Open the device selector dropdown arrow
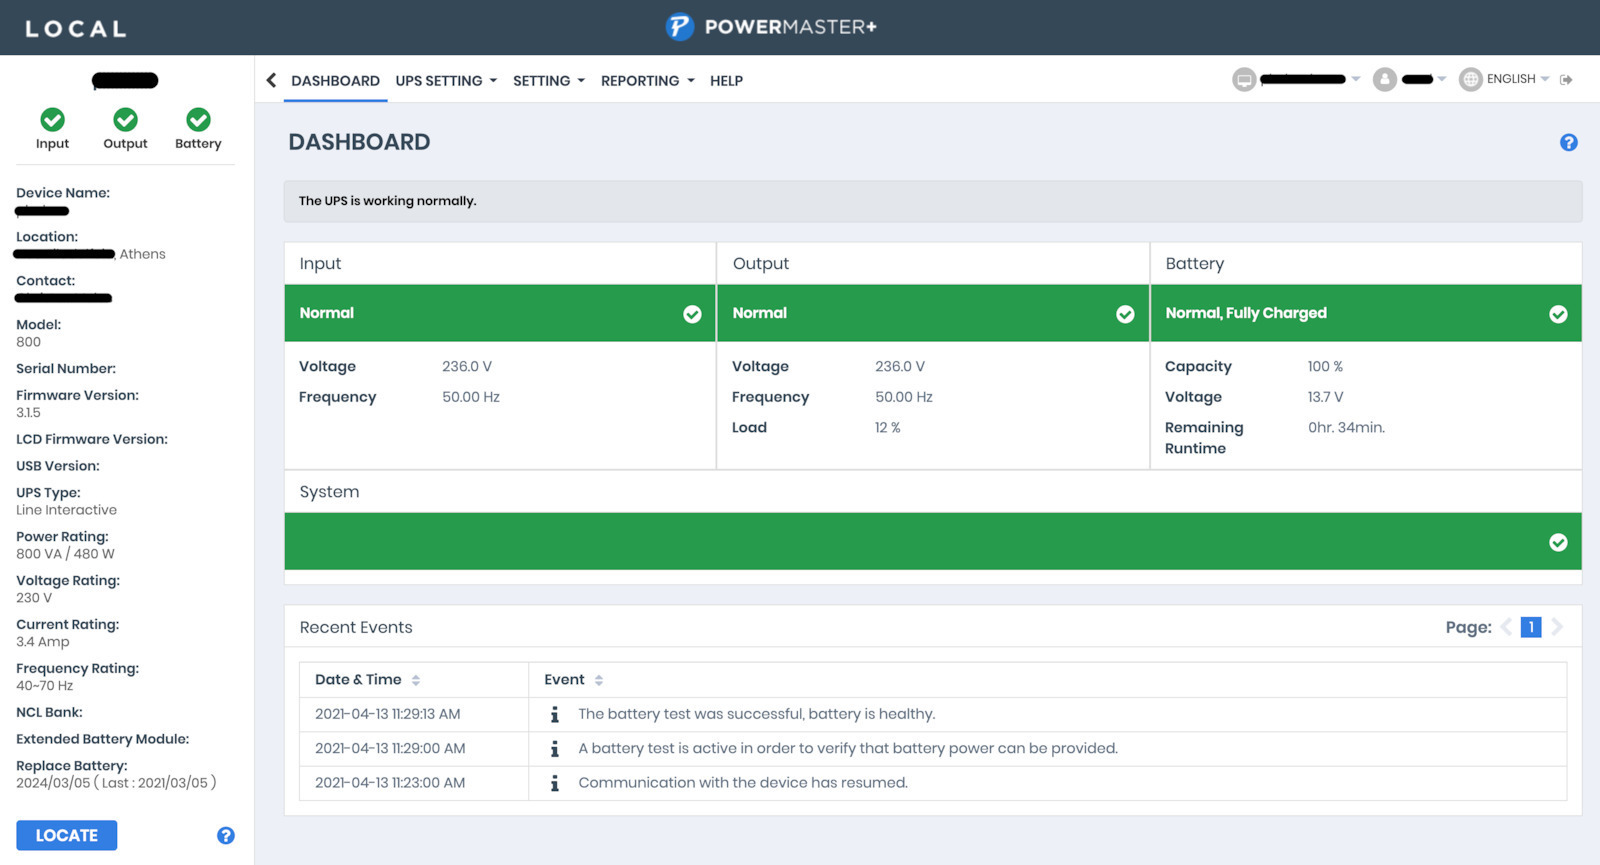Viewport: 1600px width, 865px height. tap(1356, 79)
